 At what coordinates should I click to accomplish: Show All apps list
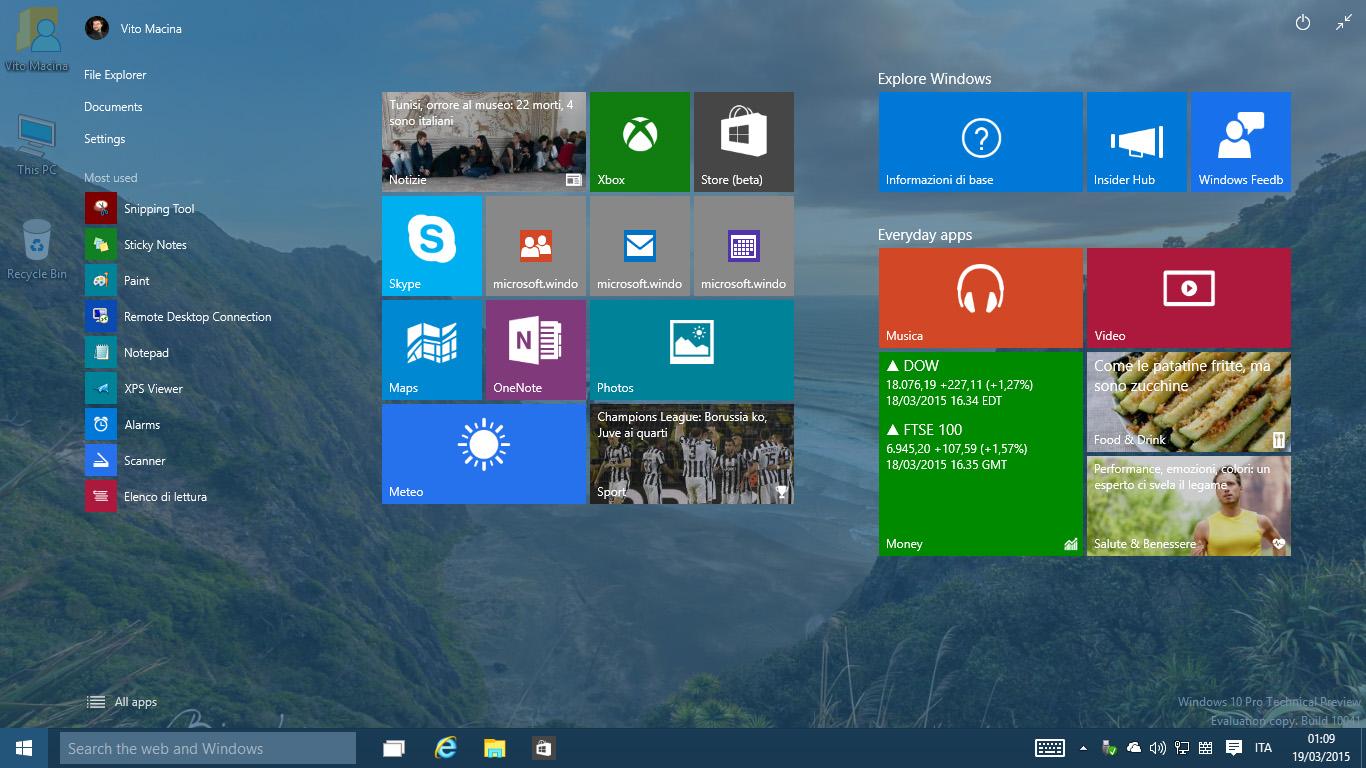click(122, 702)
